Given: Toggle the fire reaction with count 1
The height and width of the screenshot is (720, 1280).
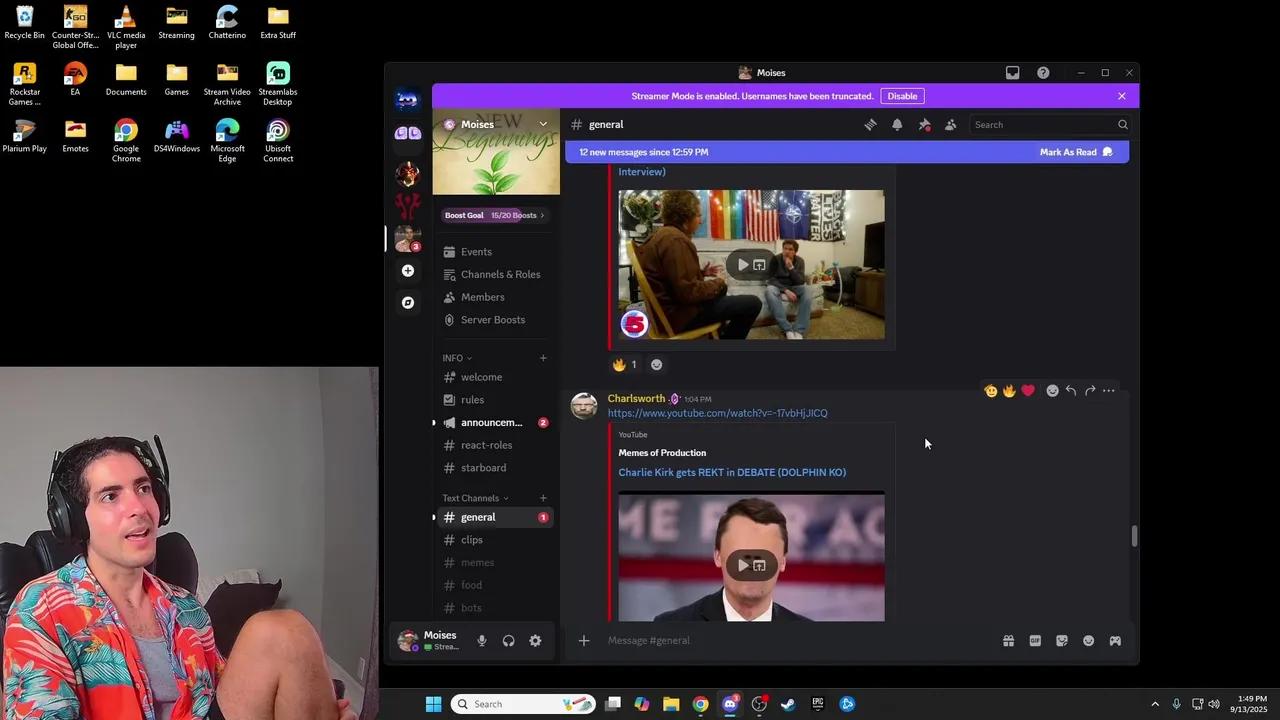Looking at the screenshot, I should pos(625,365).
